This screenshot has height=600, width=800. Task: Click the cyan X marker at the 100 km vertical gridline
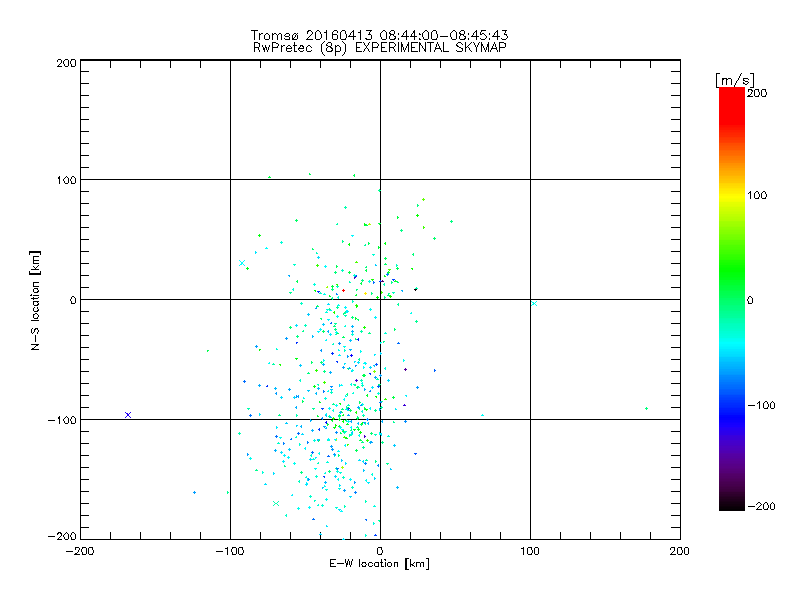534,304
